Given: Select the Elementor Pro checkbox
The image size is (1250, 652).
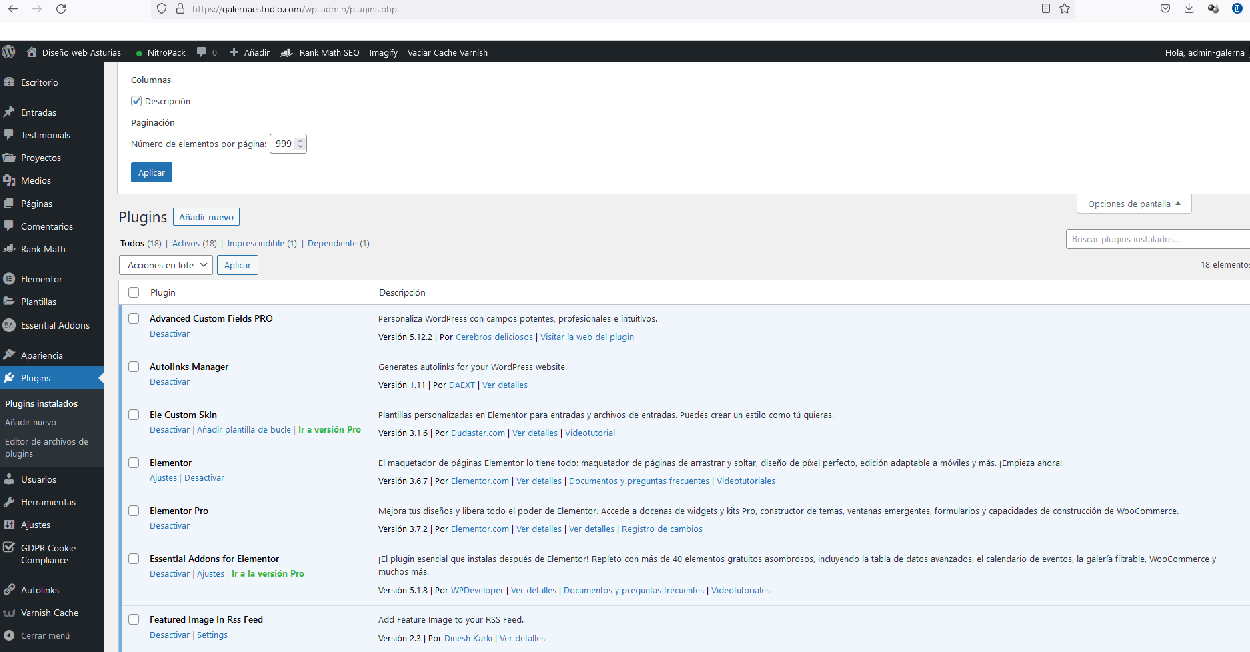Looking at the screenshot, I should click(x=134, y=511).
